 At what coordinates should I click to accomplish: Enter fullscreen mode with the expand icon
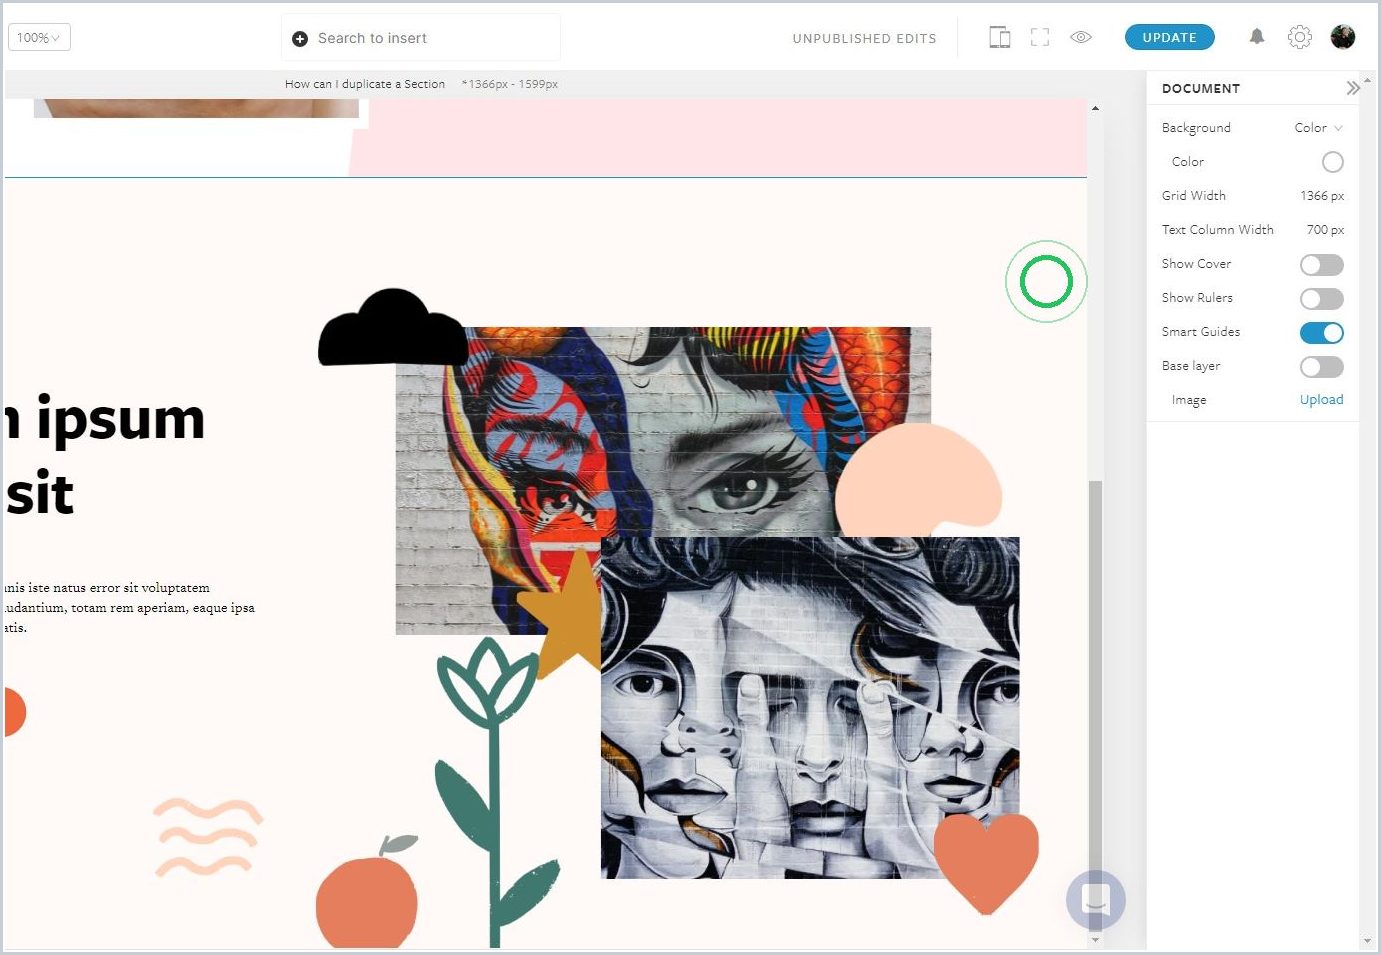coord(1040,38)
